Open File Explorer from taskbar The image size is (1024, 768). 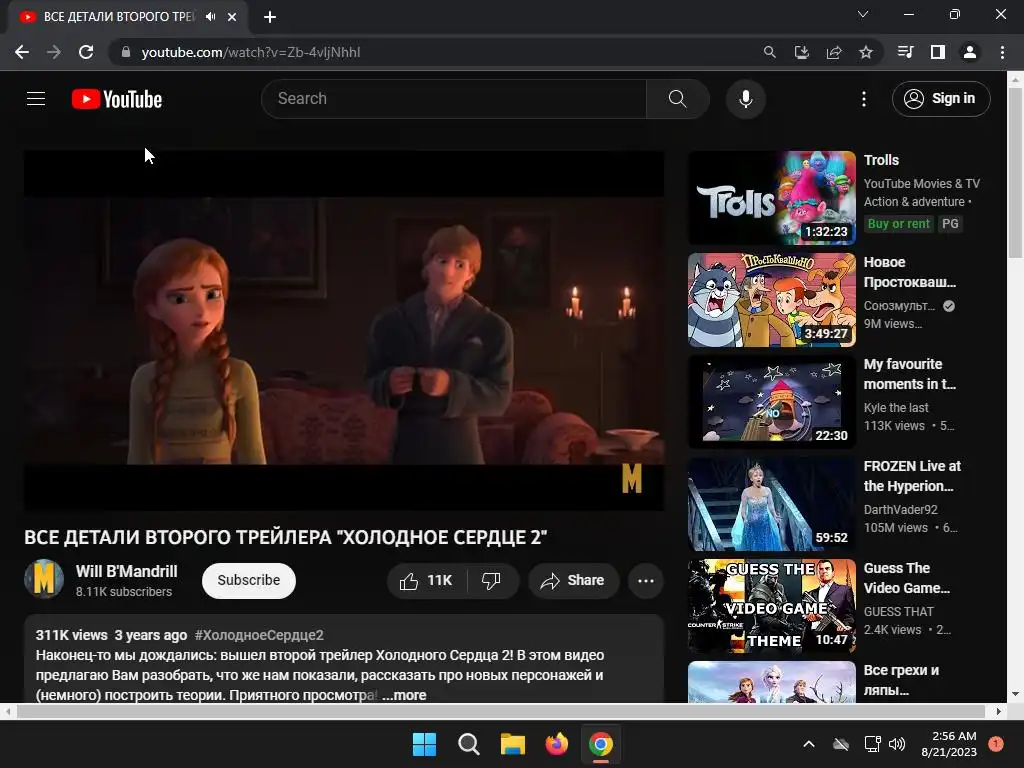[513, 744]
